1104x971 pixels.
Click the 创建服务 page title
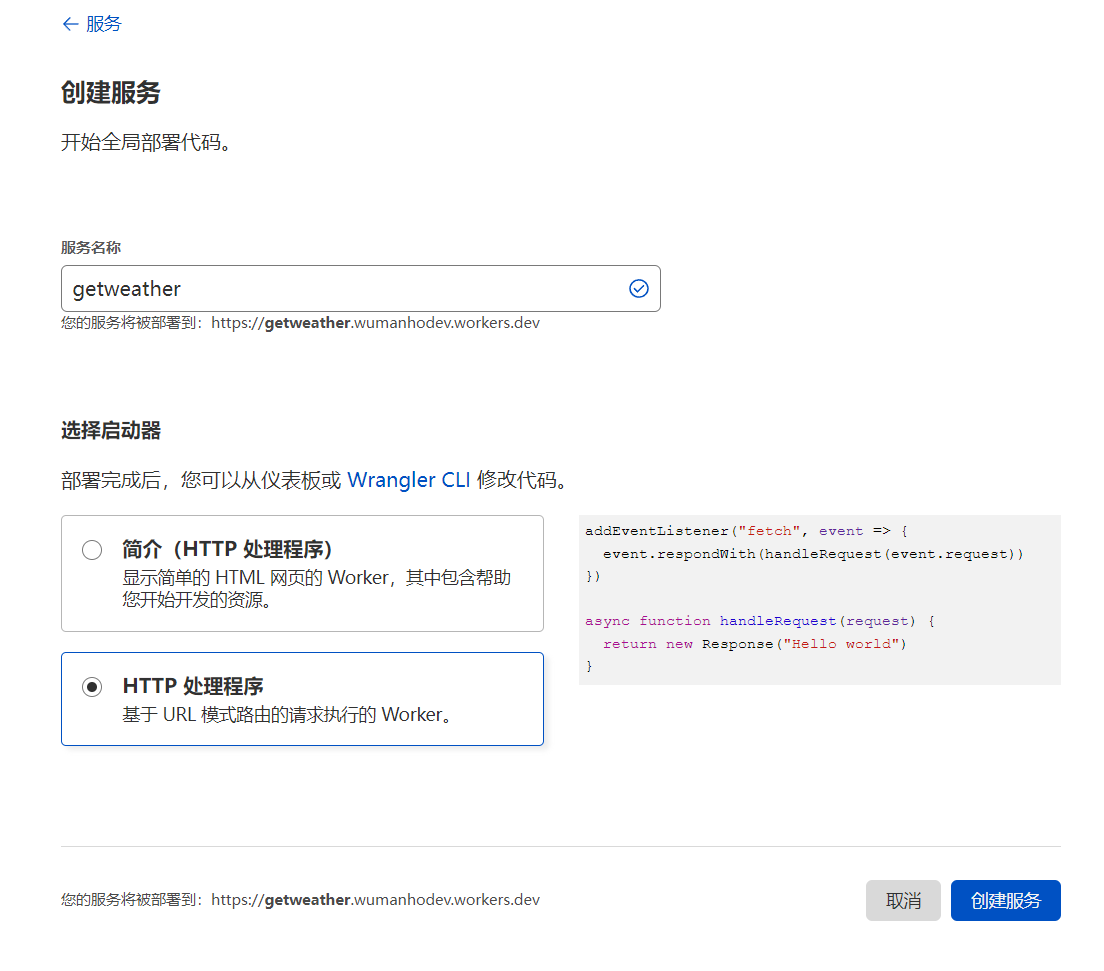click(x=110, y=91)
